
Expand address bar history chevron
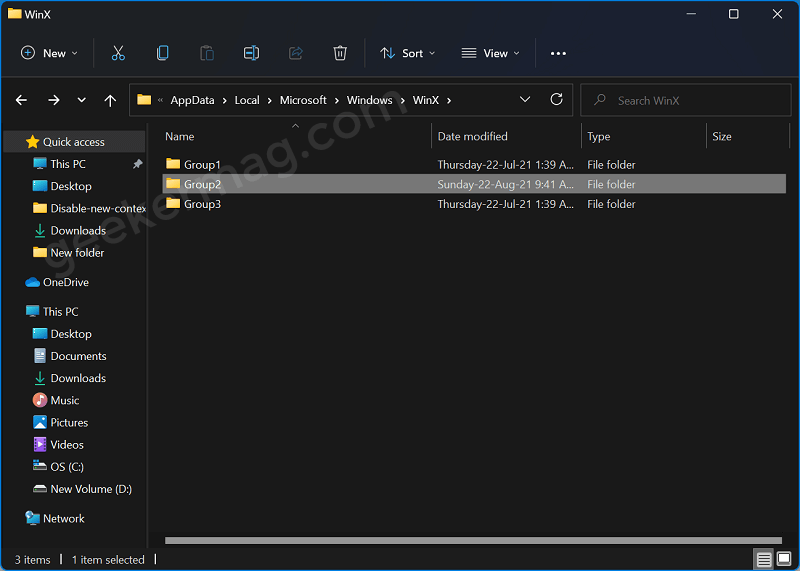[525, 100]
